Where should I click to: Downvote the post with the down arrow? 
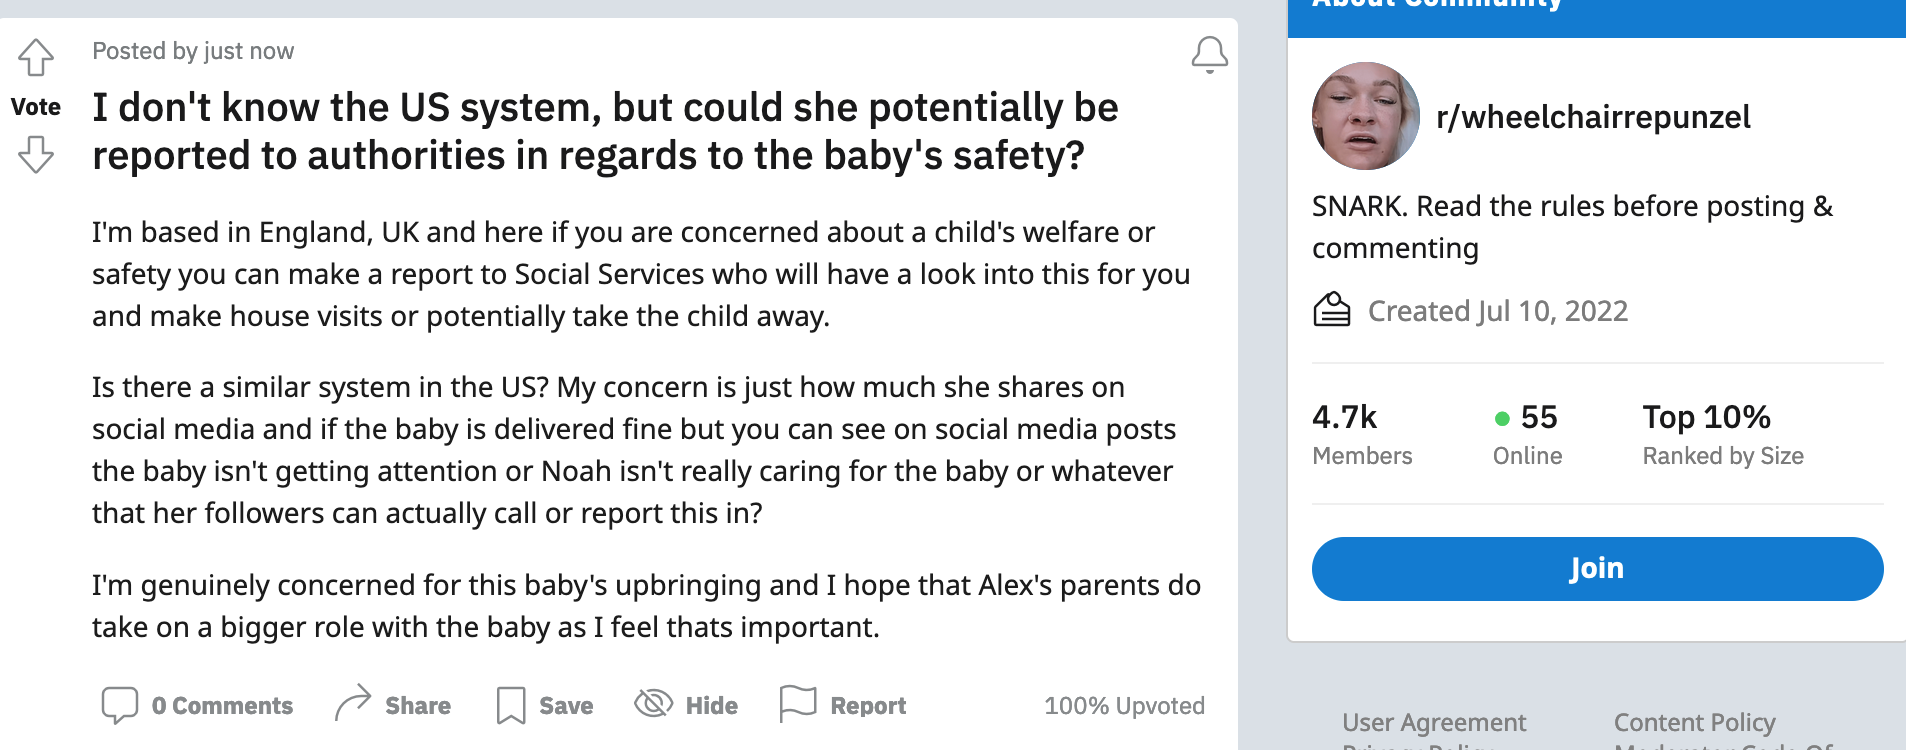(36, 155)
